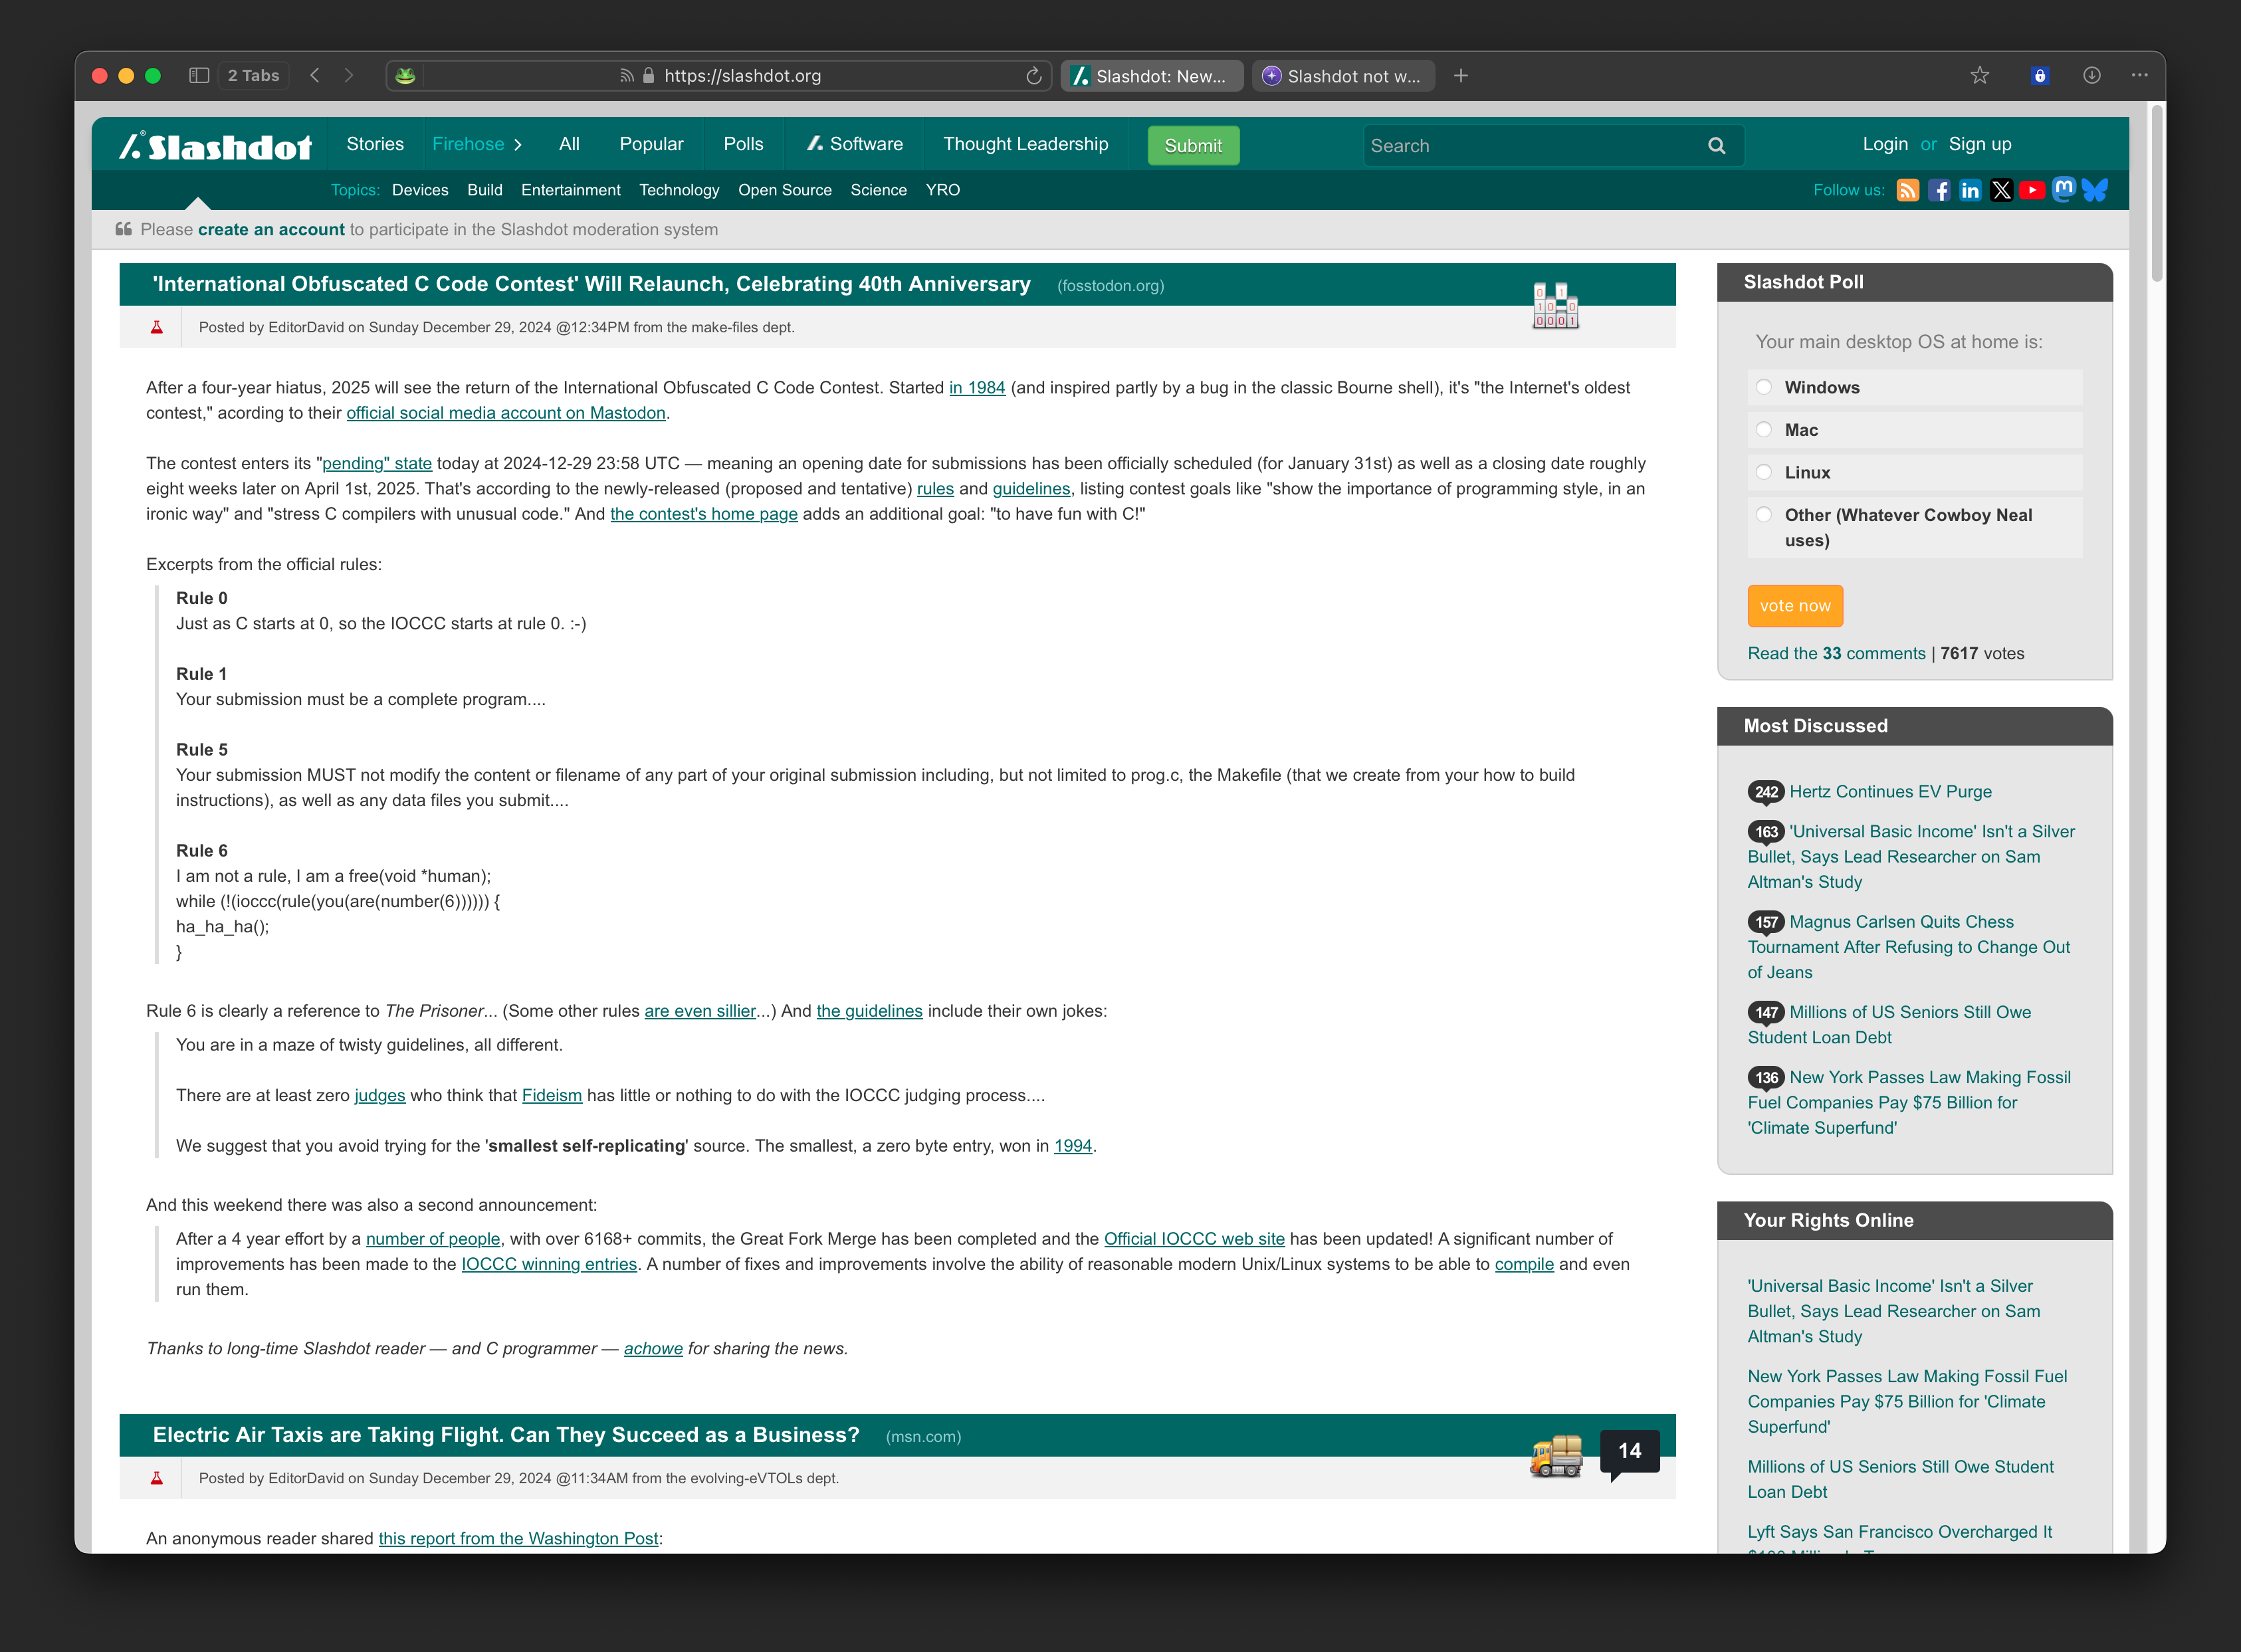Click the RSS feed follow icon
The height and width of the screenshot is (1652, 2241).
pos(1907,190)
